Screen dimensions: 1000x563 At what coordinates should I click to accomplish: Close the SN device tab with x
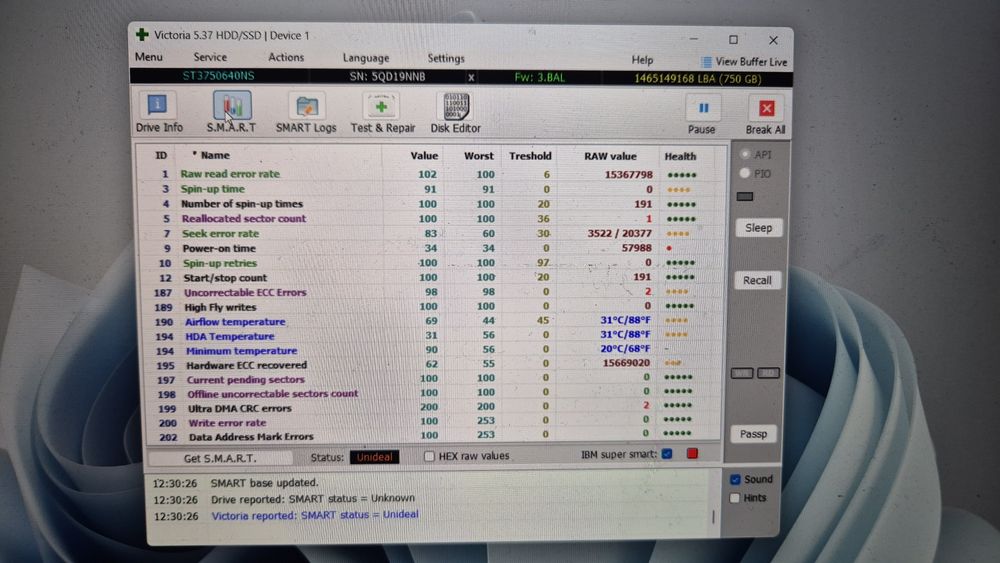tap(471, 77)
